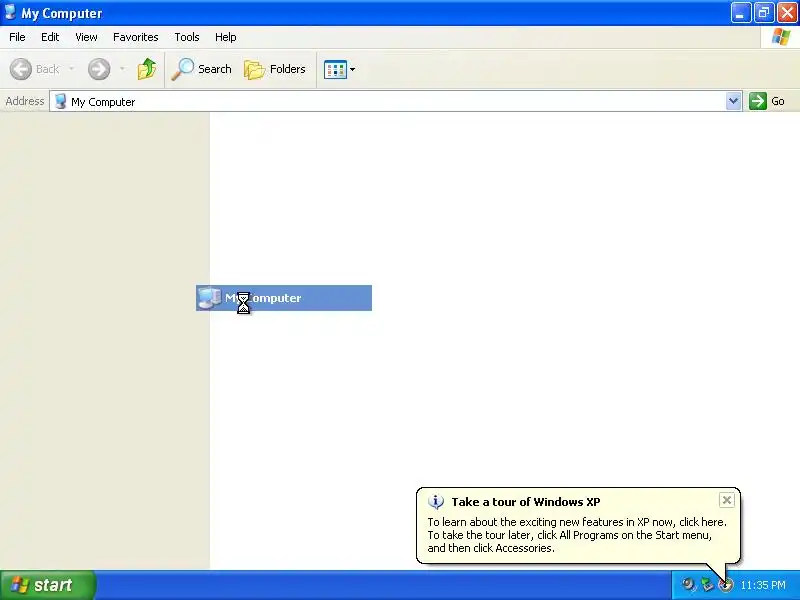Open the Edit menu
Screen dimensions: 800x600
[x=50, y=37]
